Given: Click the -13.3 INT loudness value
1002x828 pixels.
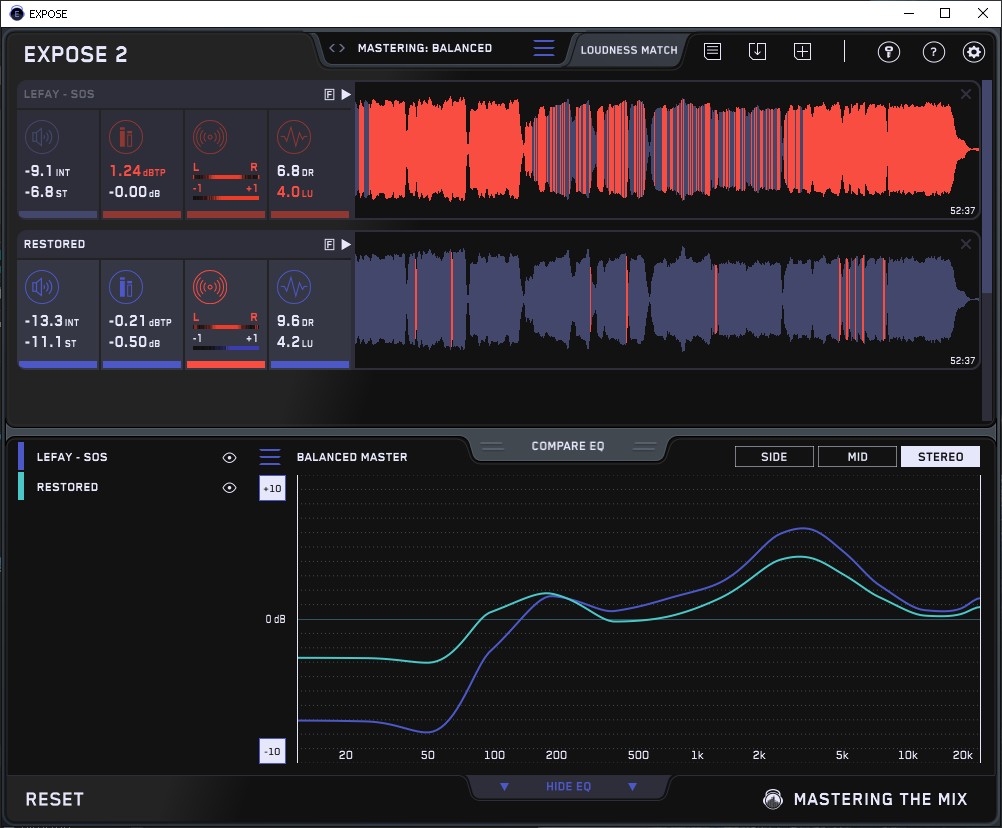Looking at the screenshot, I should pos(52,321).
